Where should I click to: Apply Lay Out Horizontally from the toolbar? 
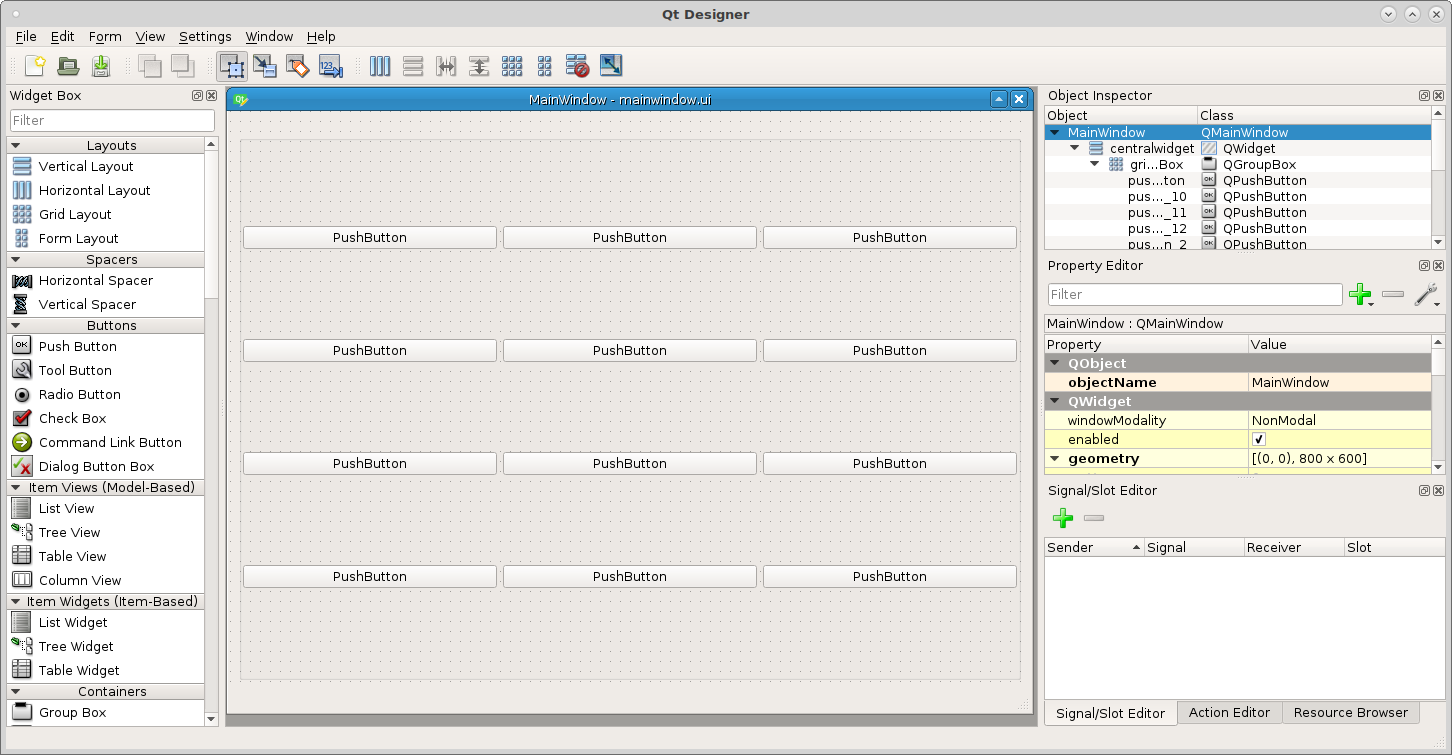(380, 66)
